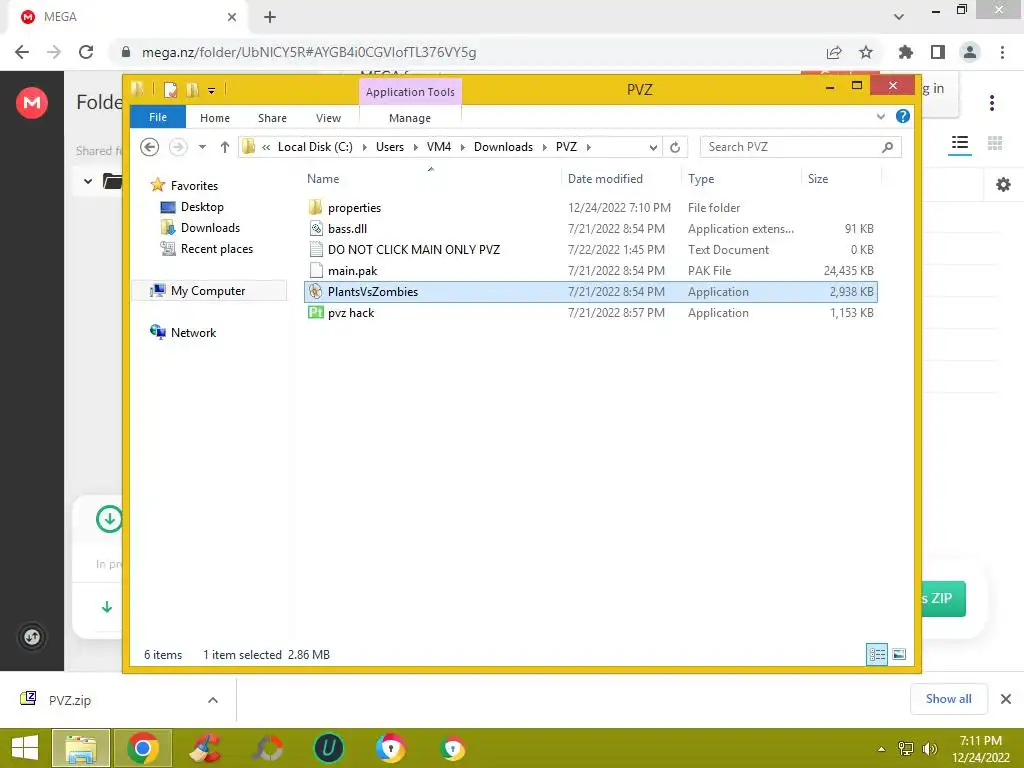
Task: Click the properties folder icon
Action: [315, 208]
